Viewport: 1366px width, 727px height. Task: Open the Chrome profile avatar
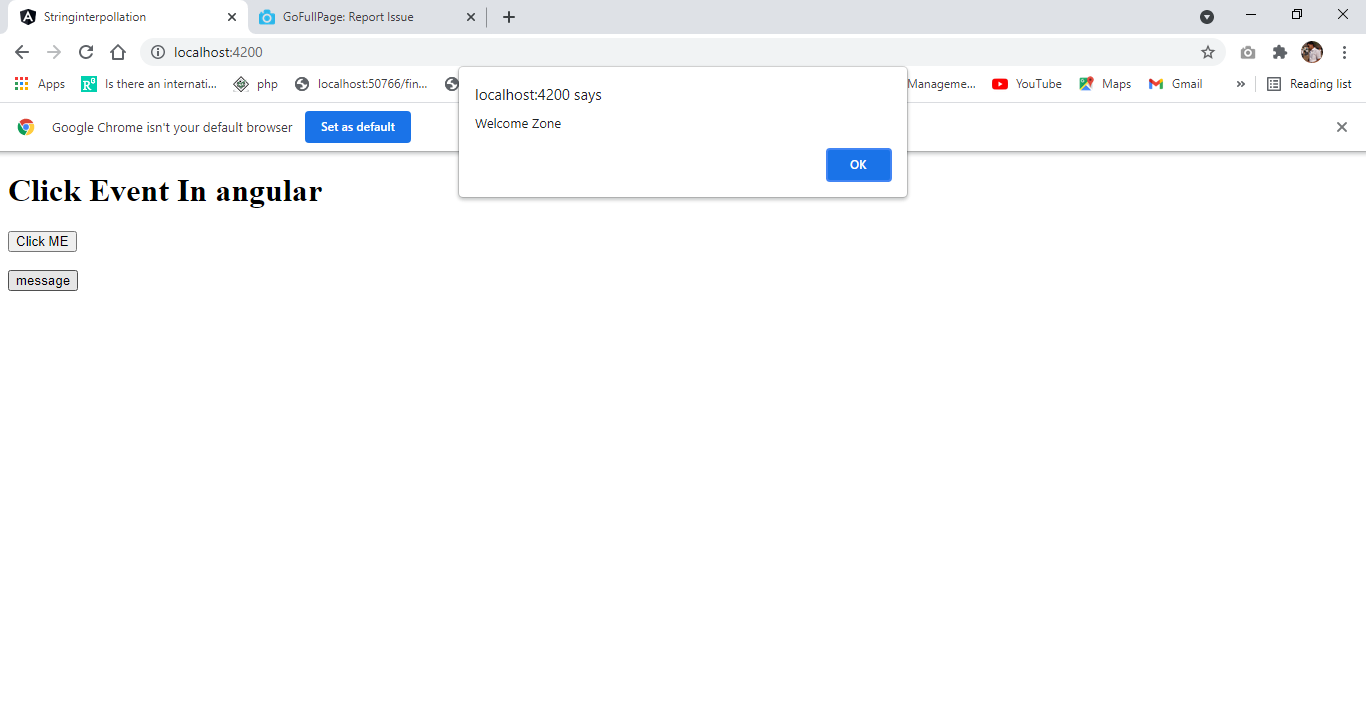point(1312,52)
